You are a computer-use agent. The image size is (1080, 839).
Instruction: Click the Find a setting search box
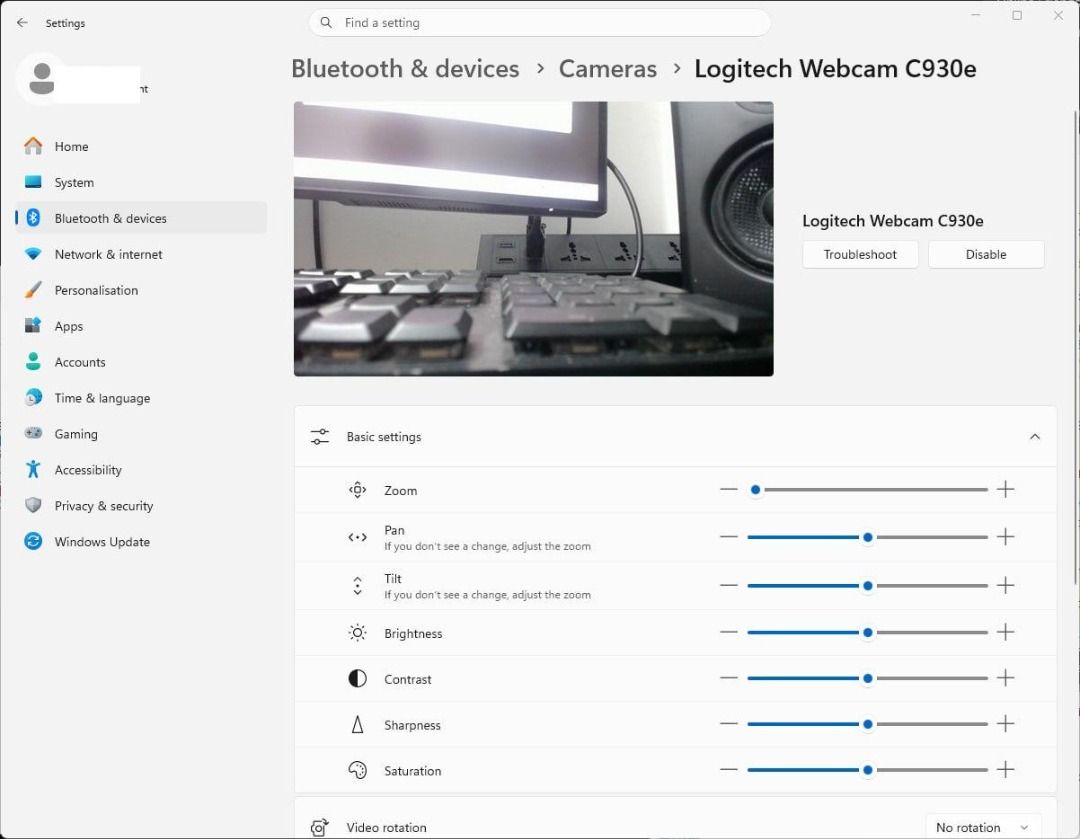(x=540, y=23)
